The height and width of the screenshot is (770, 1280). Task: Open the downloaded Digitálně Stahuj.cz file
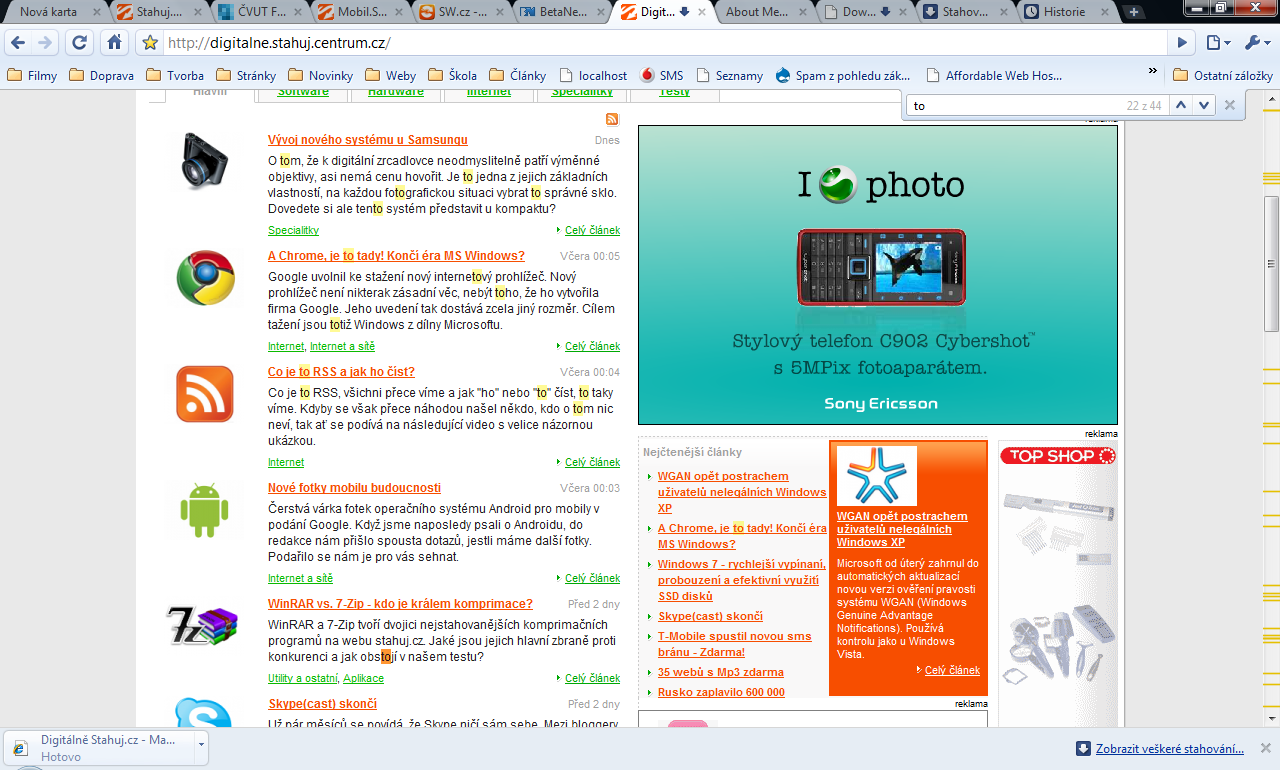pyautogui.click(x=100, y=747)
